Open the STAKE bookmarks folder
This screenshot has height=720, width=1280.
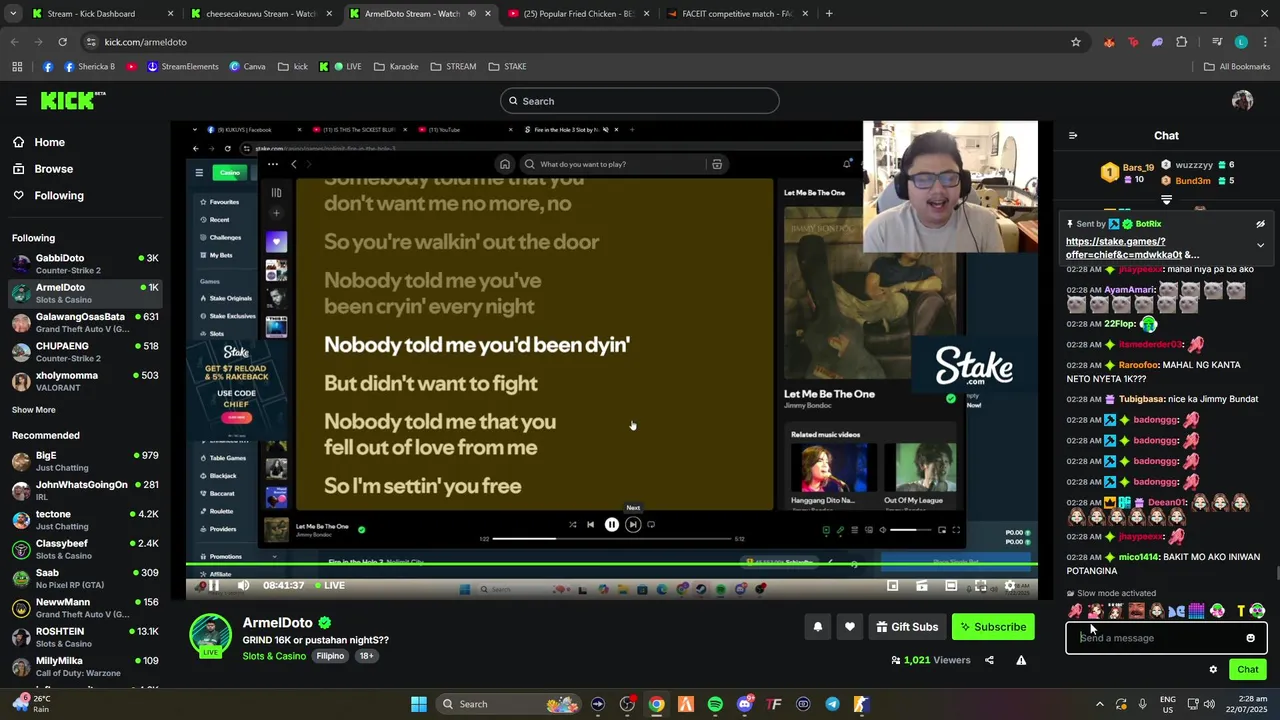point(508,67)
